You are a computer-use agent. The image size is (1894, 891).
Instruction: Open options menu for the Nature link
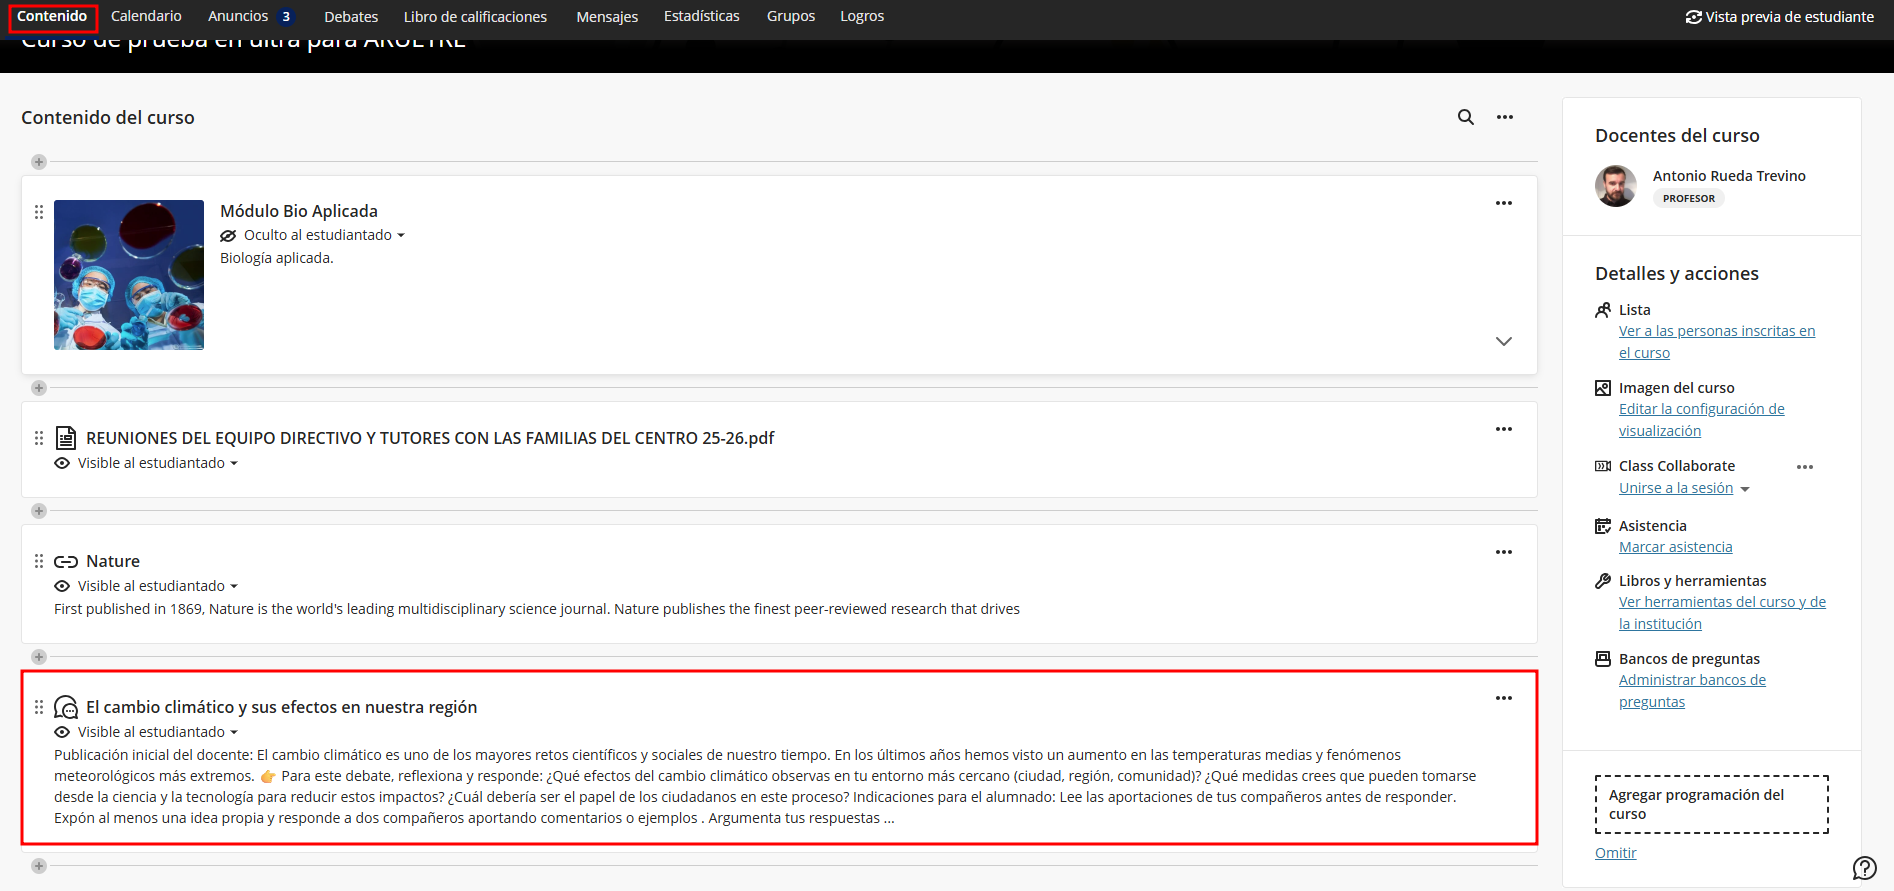1503,552
